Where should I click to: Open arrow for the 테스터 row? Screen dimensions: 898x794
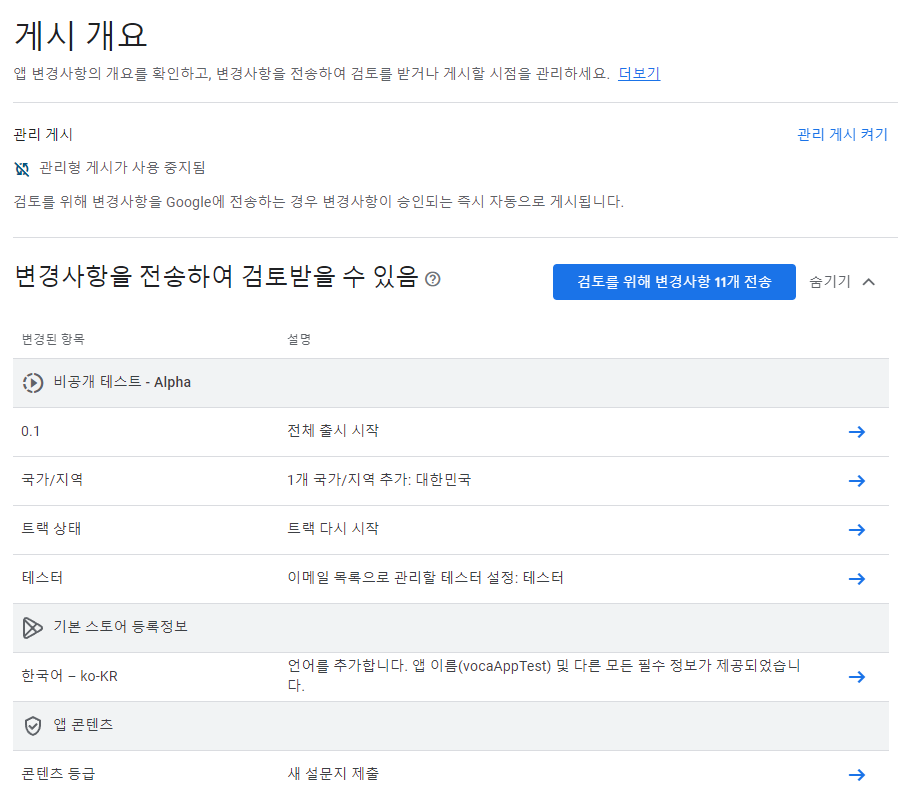coord(857,579)
